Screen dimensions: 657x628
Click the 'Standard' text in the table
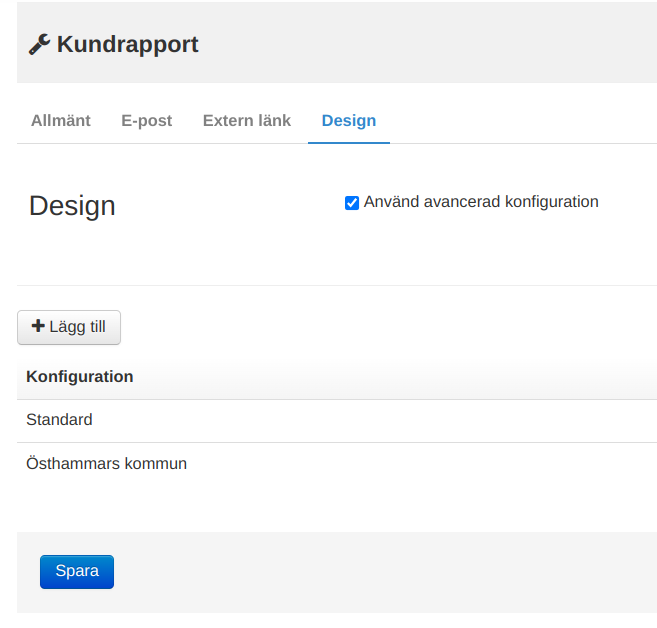[59, 420]
